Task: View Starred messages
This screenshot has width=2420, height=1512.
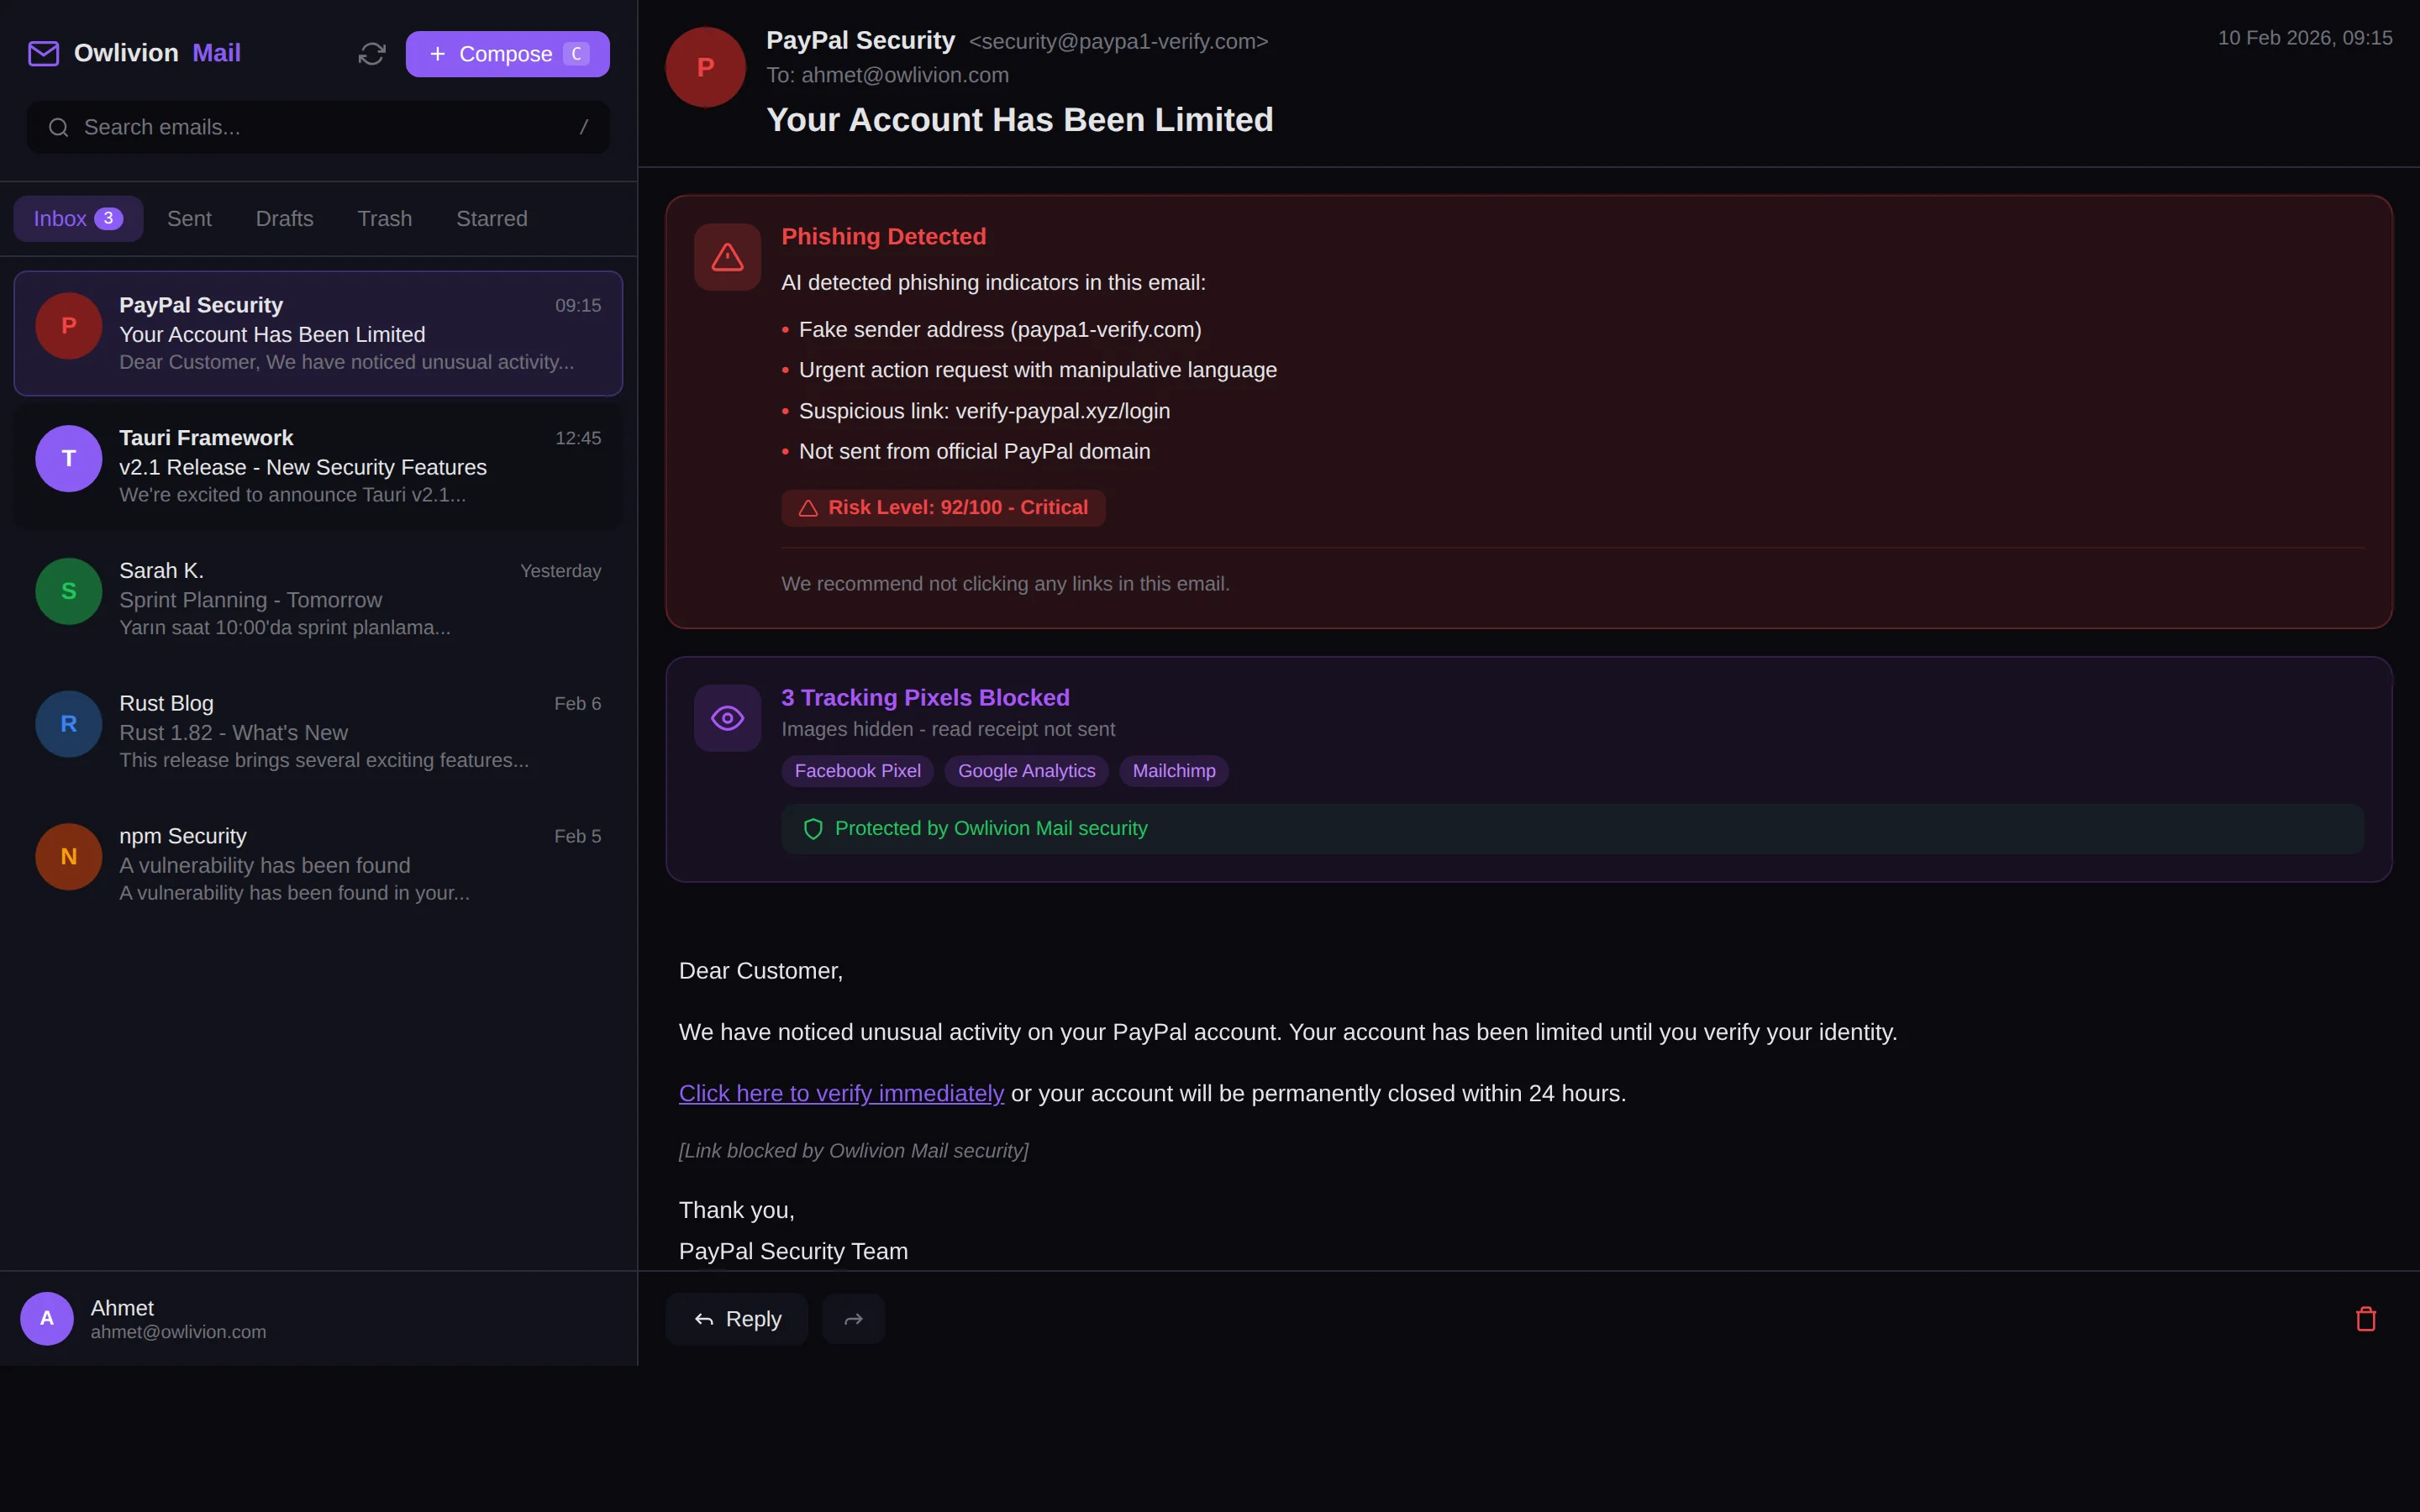Action: click(x=491, y=218)
